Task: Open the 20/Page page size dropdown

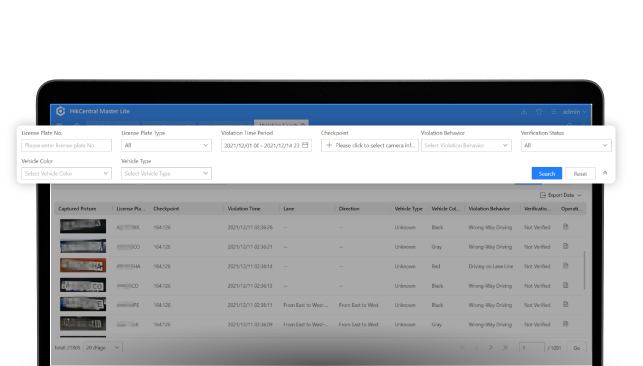Action: 103,348
